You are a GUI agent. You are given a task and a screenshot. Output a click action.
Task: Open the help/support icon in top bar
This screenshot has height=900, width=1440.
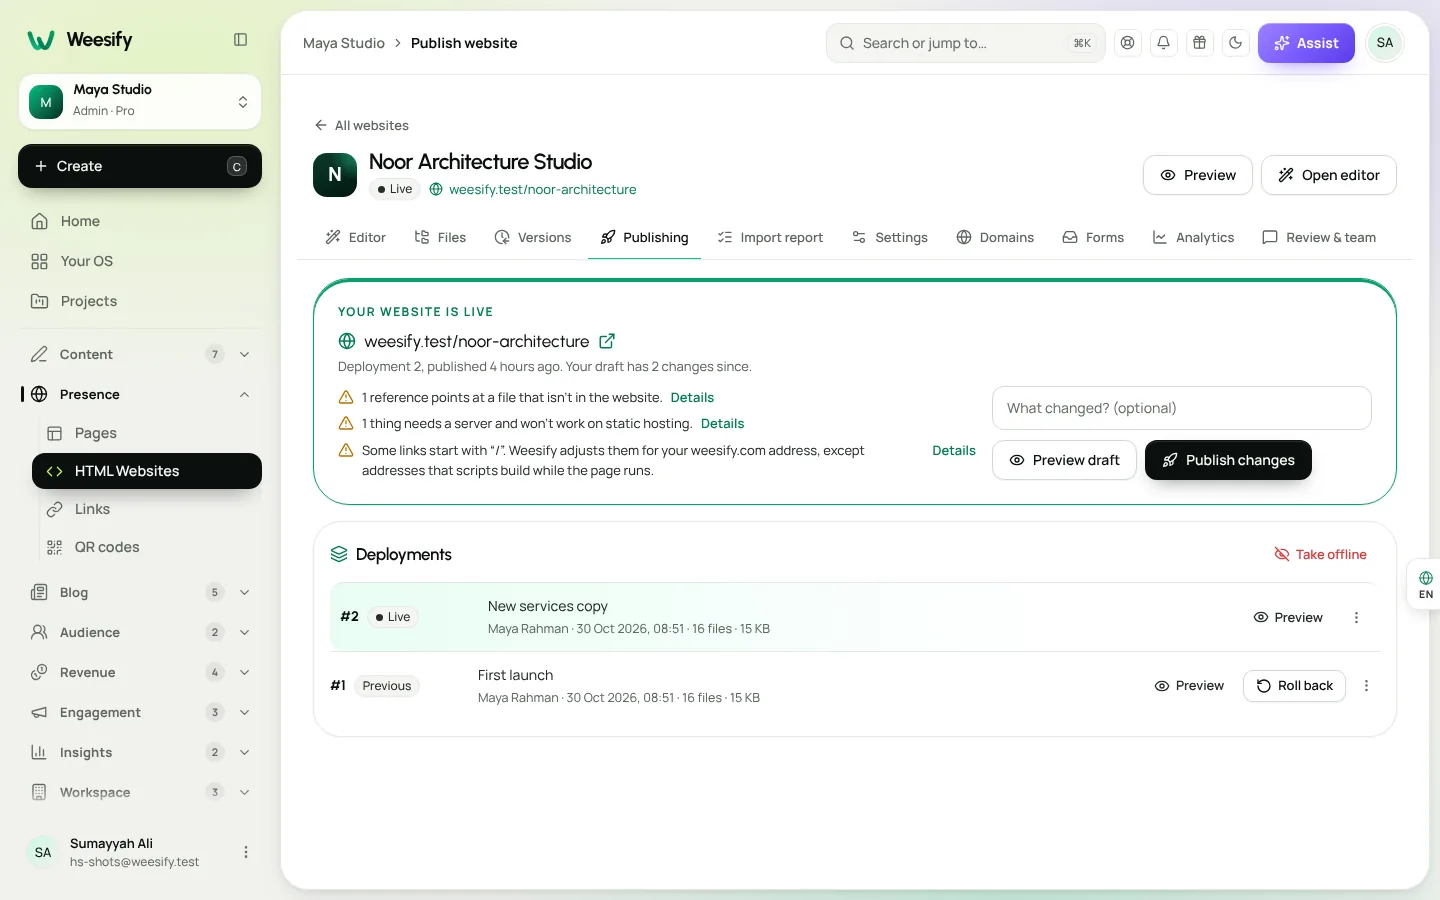(1128, 43)
